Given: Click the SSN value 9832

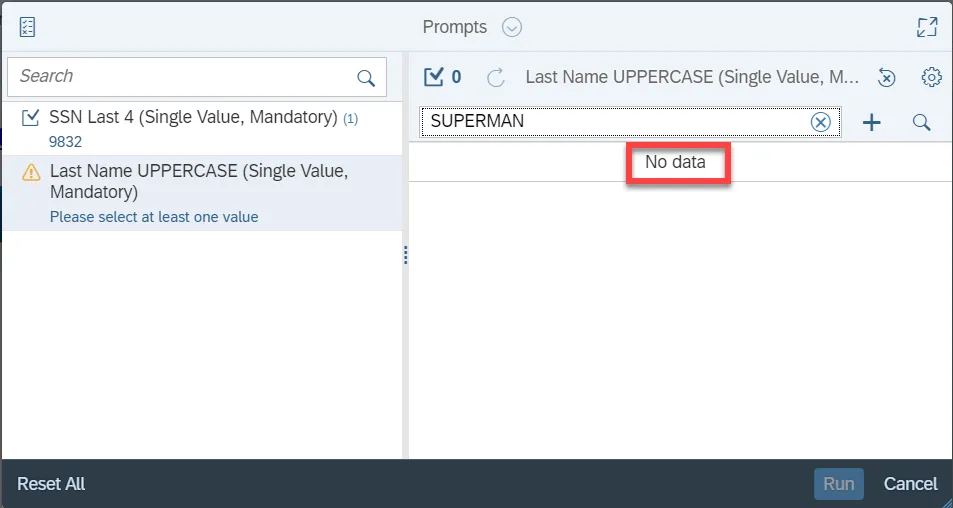Looking at the screenshot, I should [x=65, y=141].
